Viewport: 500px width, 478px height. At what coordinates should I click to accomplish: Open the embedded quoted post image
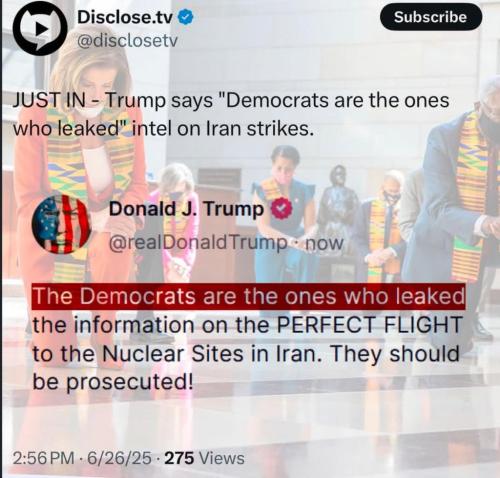(248, 293)
